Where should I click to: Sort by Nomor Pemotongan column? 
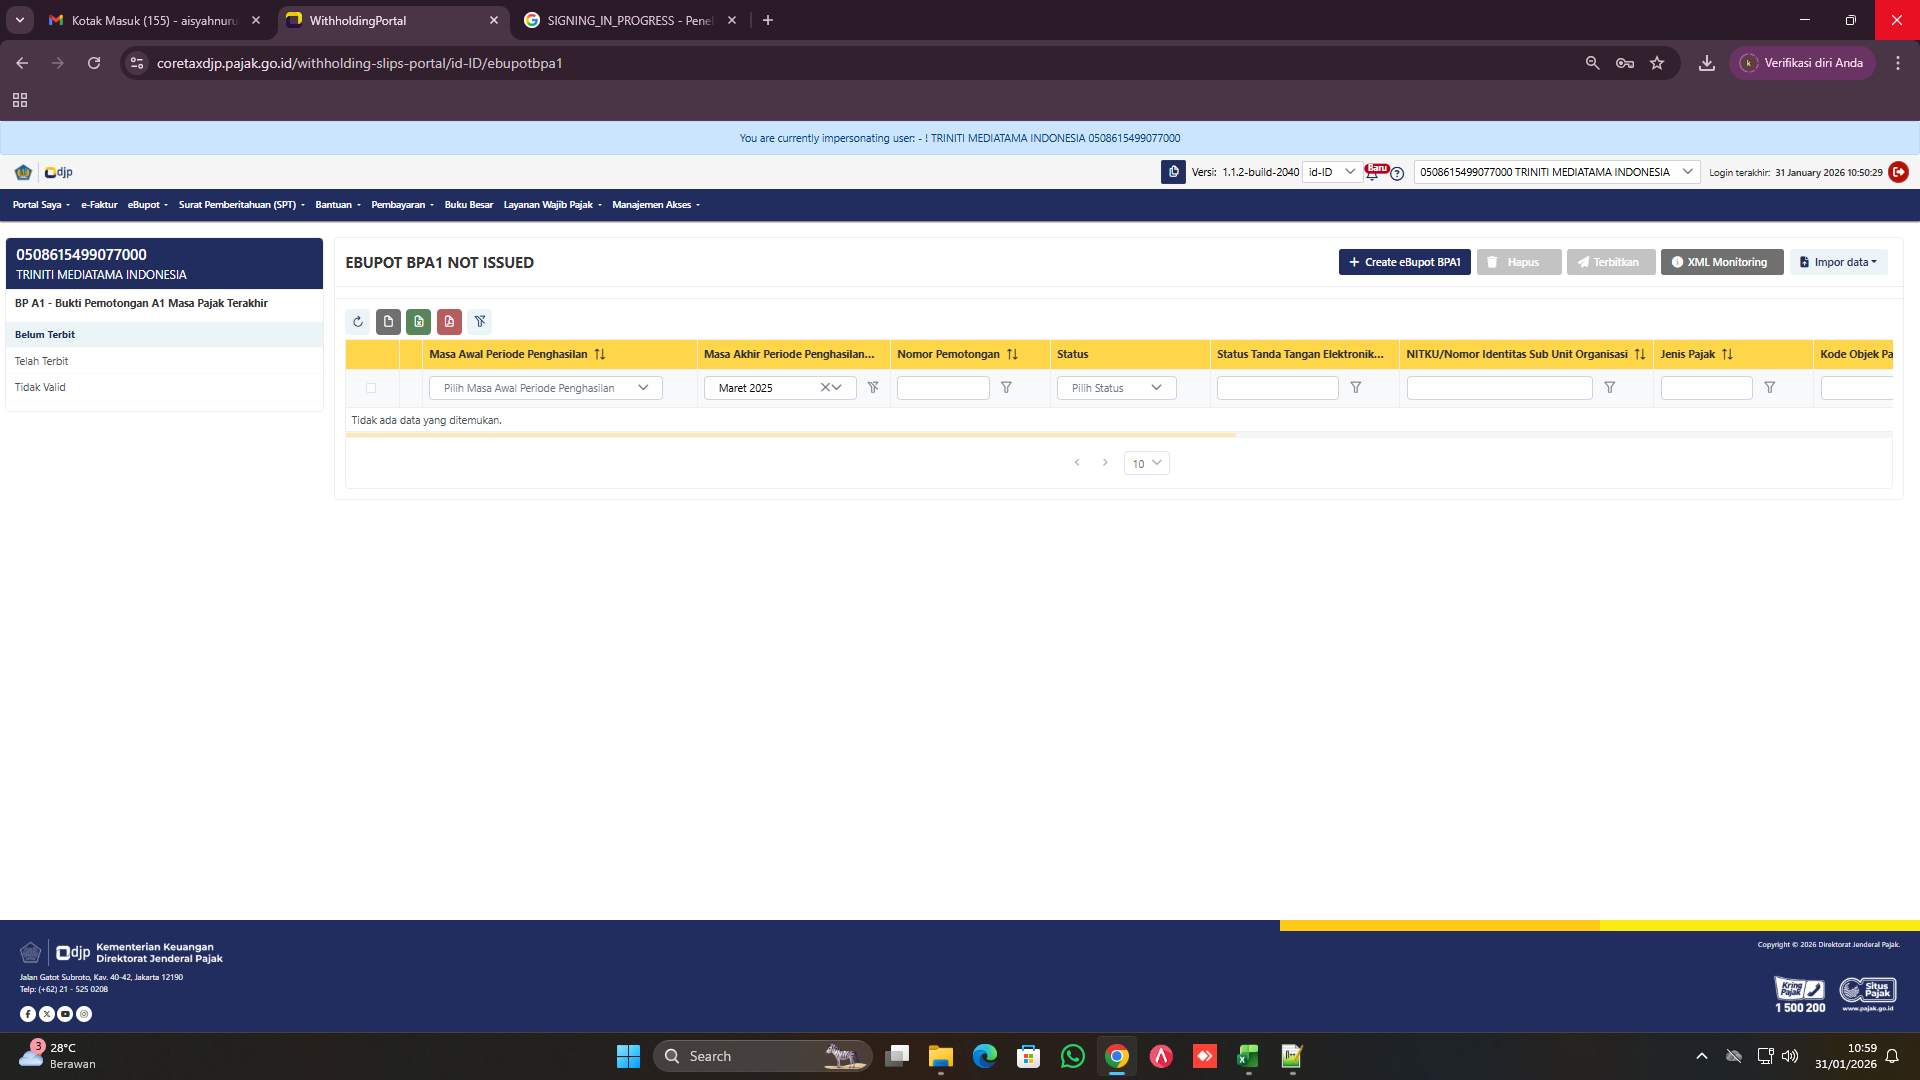click(1013, 354)
